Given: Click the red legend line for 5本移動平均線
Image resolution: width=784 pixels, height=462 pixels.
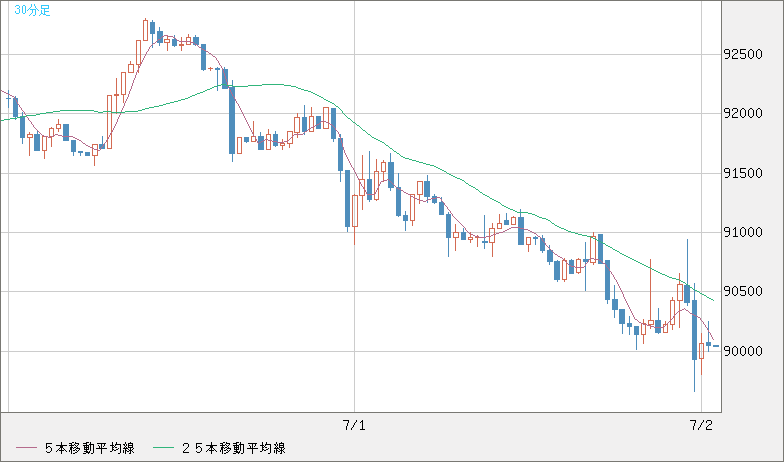Looking at the screenshot, I should click(x=26, y=448).
